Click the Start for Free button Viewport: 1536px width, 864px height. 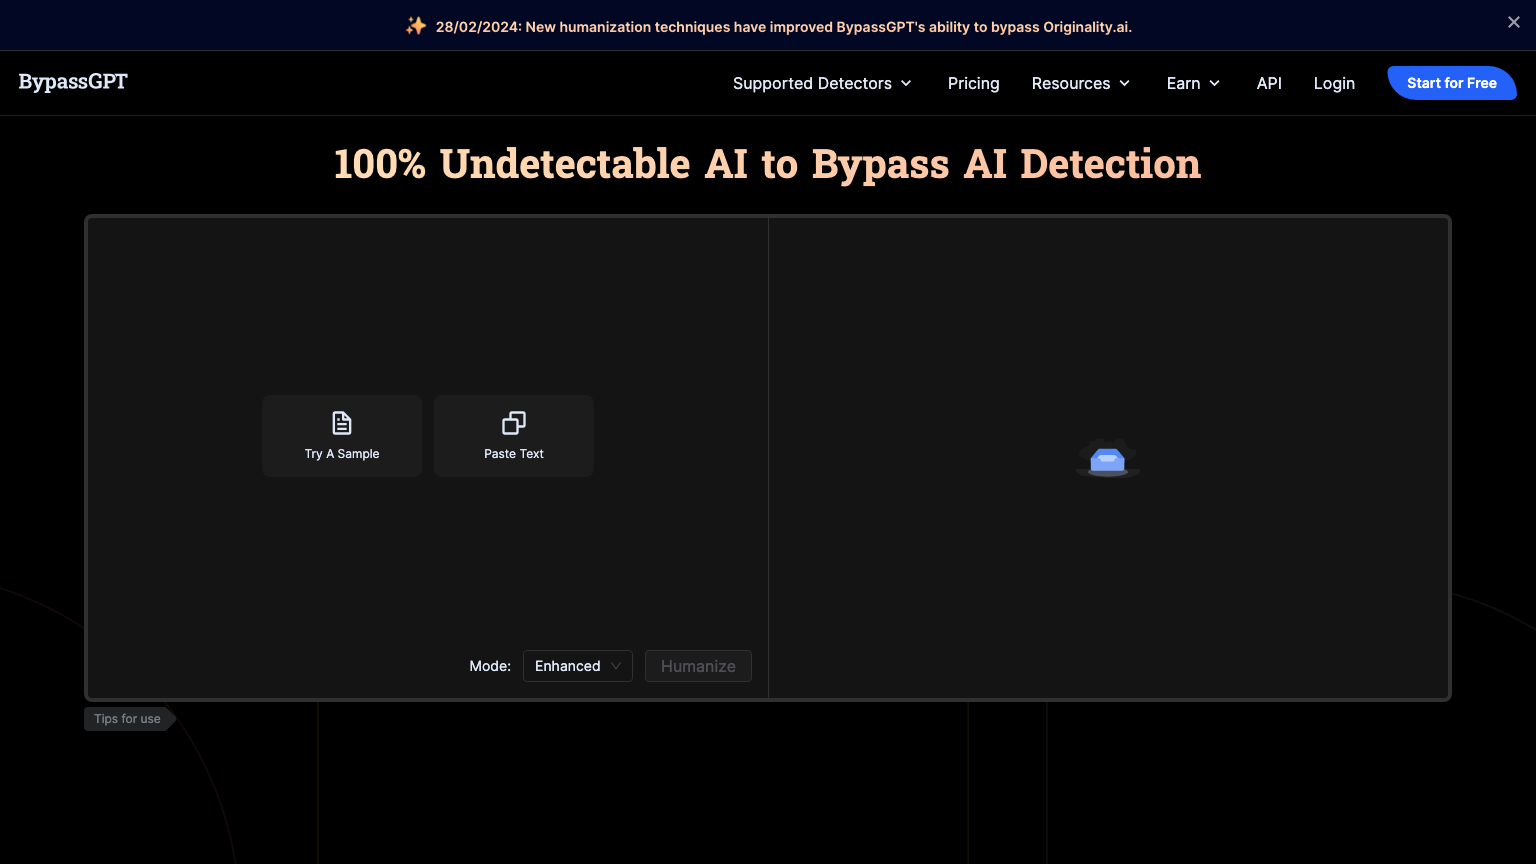(x=1451, y=83)
